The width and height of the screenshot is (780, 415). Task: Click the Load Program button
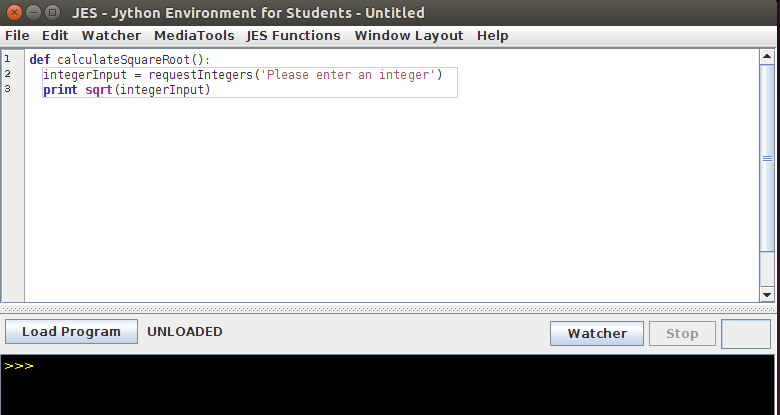tap(71, 332)
